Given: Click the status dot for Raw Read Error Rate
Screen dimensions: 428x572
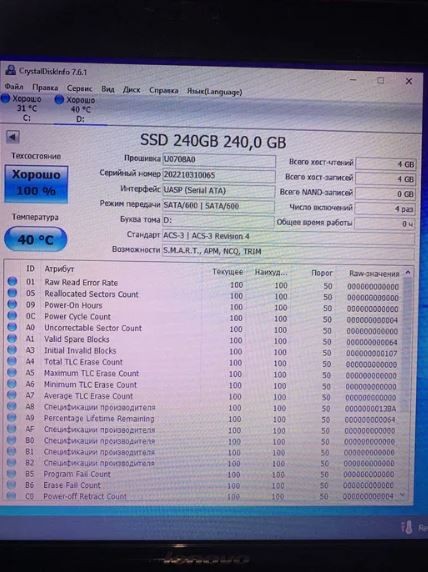Looking at the screenshot, I should tap(12, 281).
